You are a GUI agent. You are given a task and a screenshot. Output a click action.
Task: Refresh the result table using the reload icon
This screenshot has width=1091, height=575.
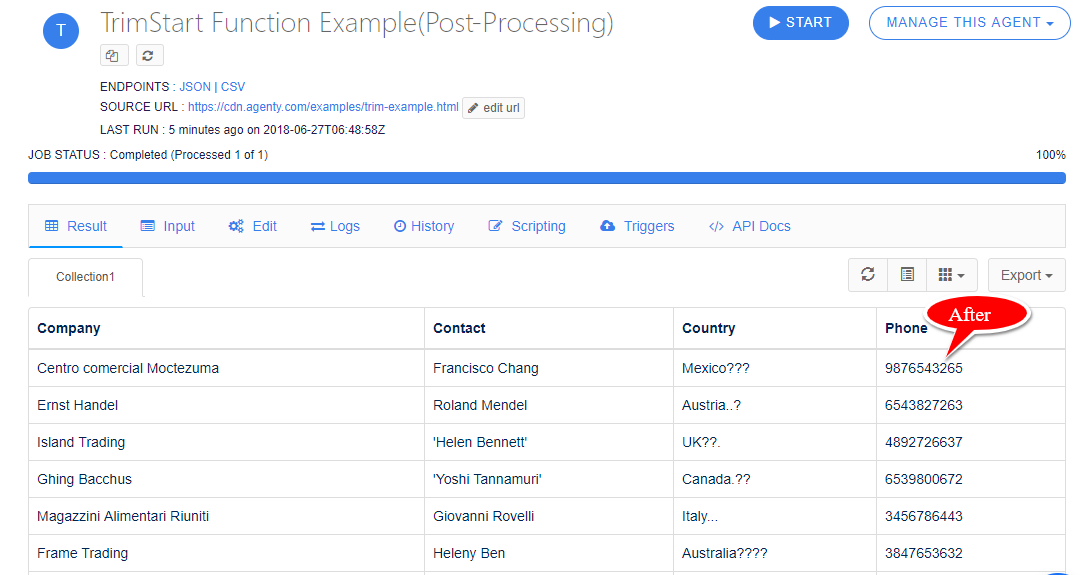pos(868,275)
